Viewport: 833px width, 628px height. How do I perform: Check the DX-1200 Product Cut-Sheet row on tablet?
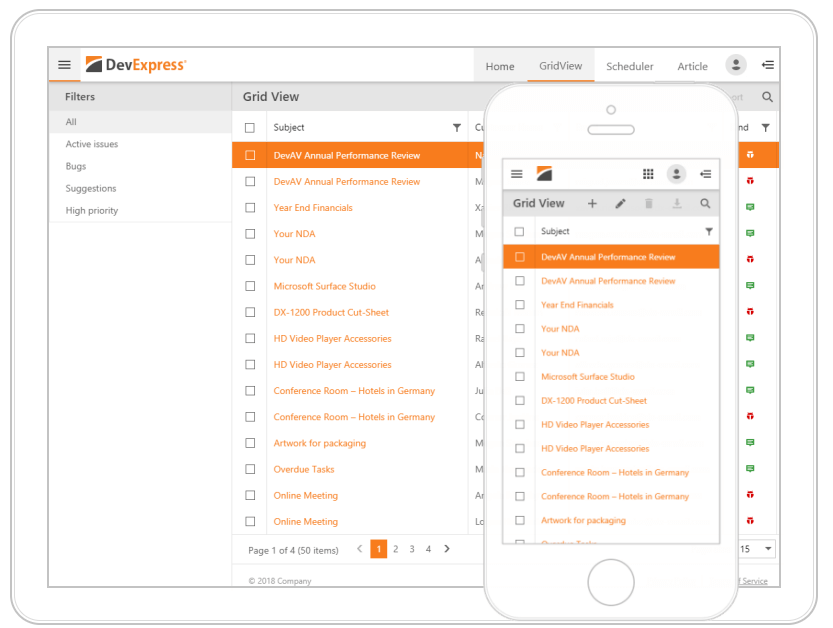250,312
